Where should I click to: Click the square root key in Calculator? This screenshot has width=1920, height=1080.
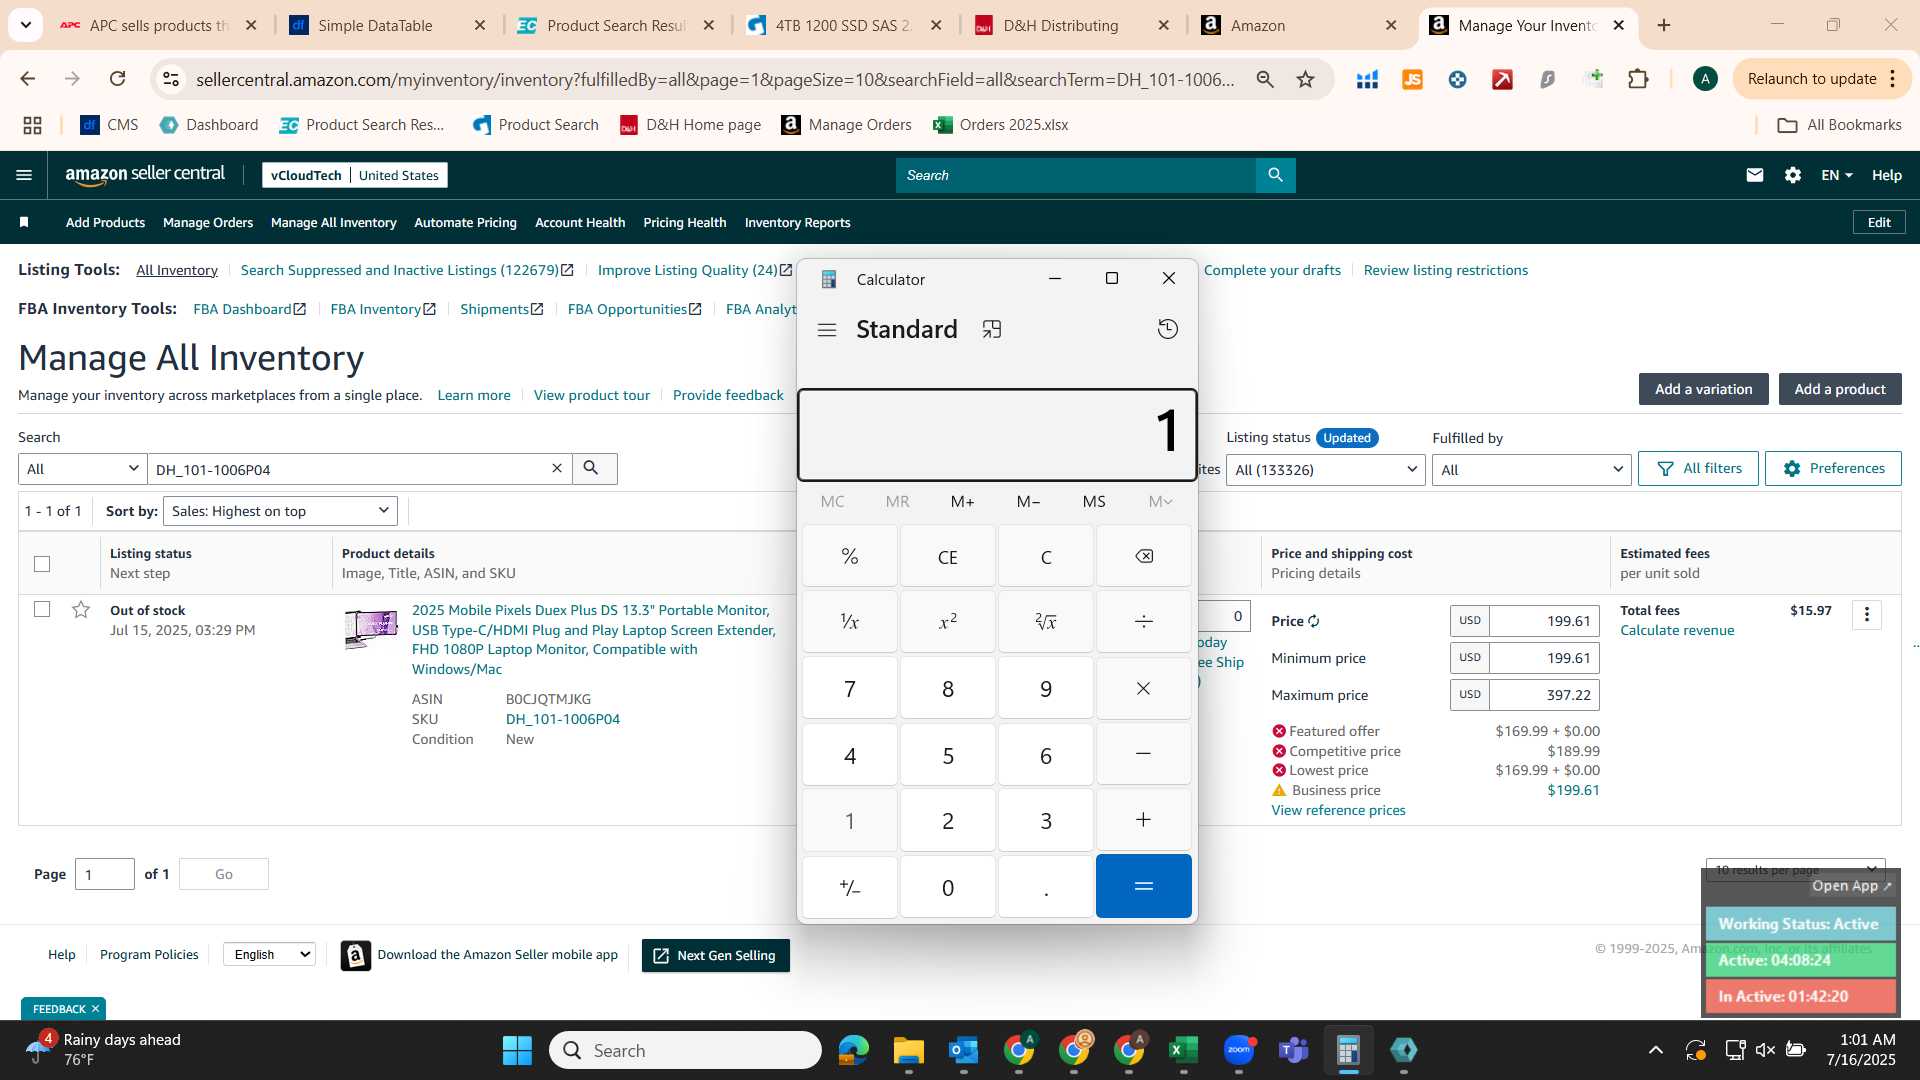click(1046, 622)
